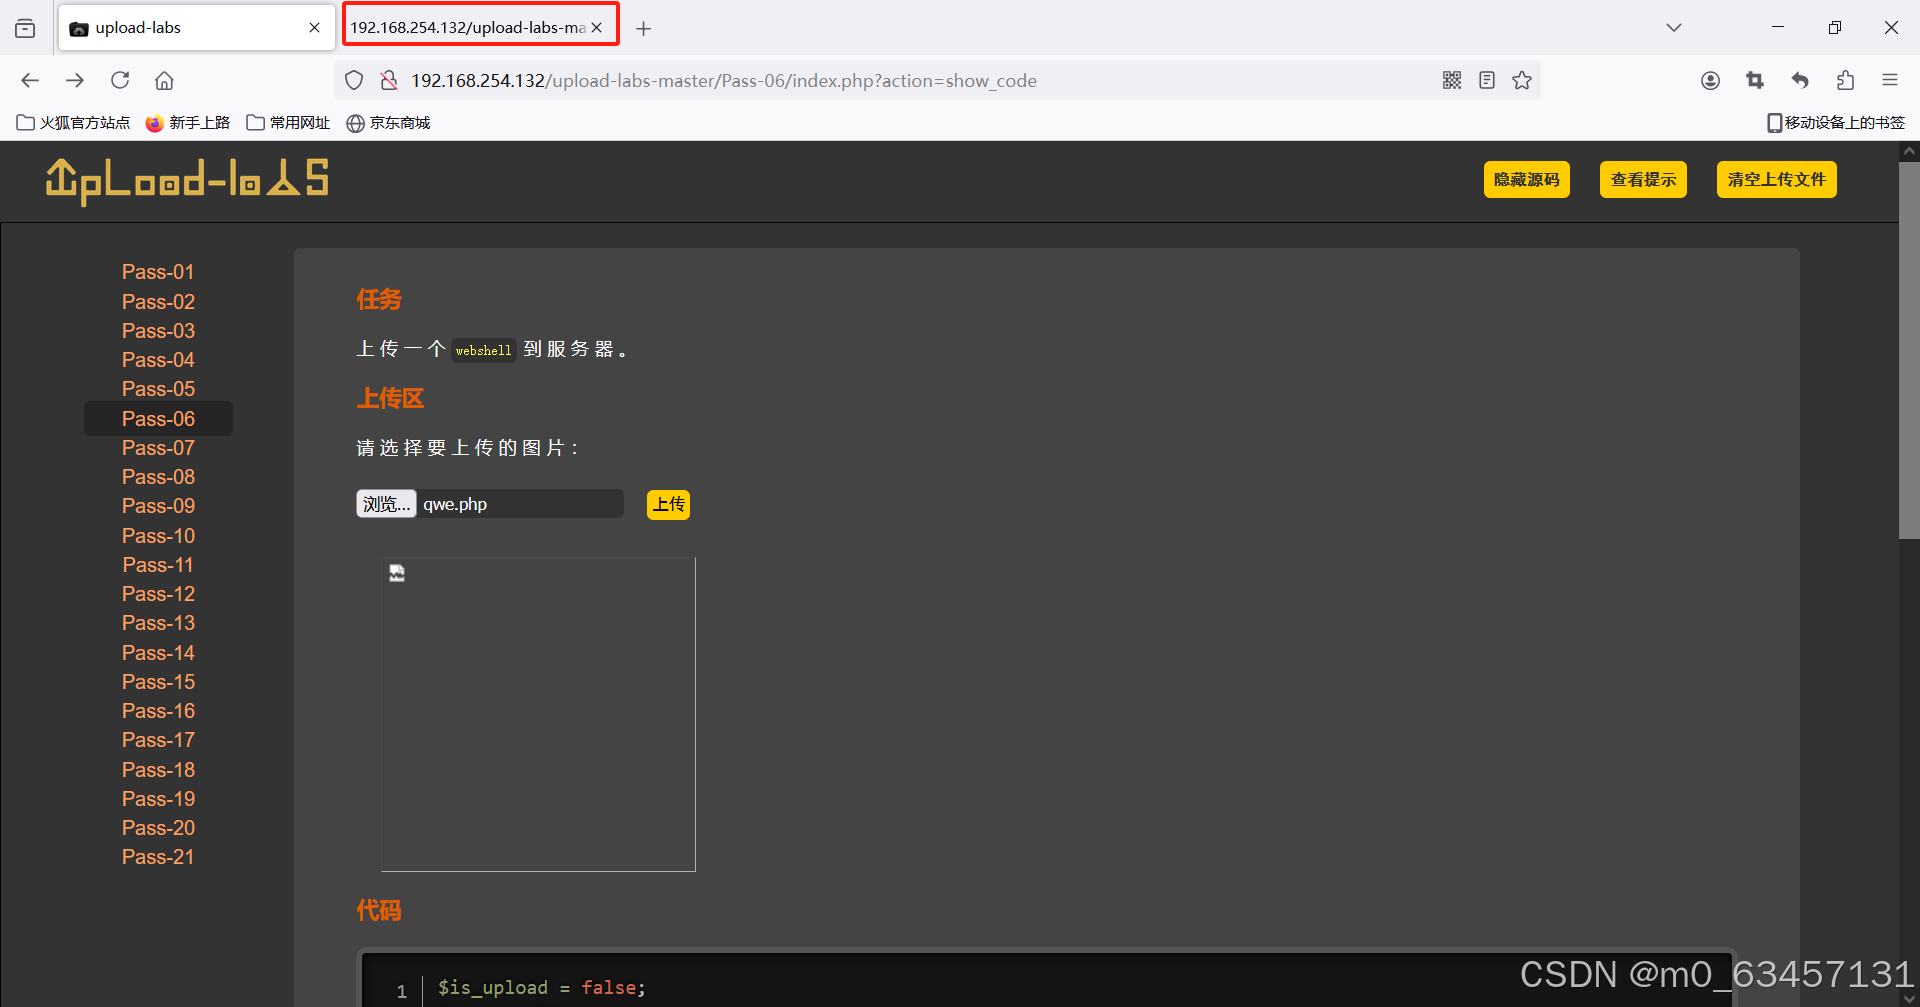This screenshot has height=1007, width=1920.
Task: Open Pass-04 in the sidebar
Action: coord(158,360)
